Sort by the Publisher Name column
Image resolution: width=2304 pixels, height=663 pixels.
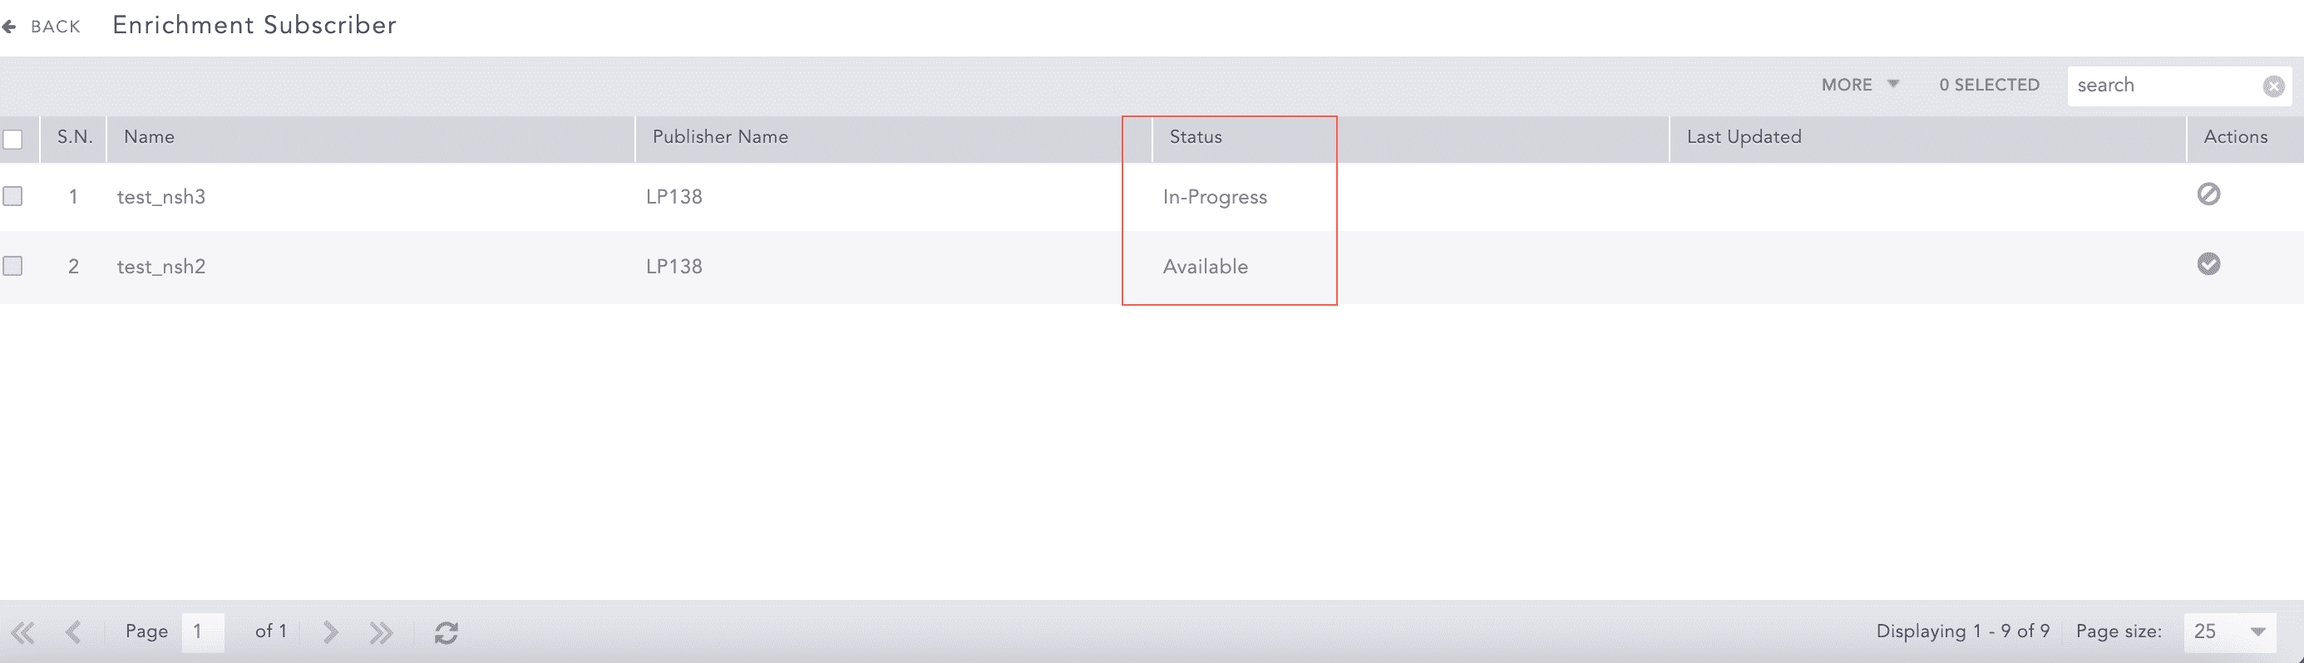pos(720,137)
